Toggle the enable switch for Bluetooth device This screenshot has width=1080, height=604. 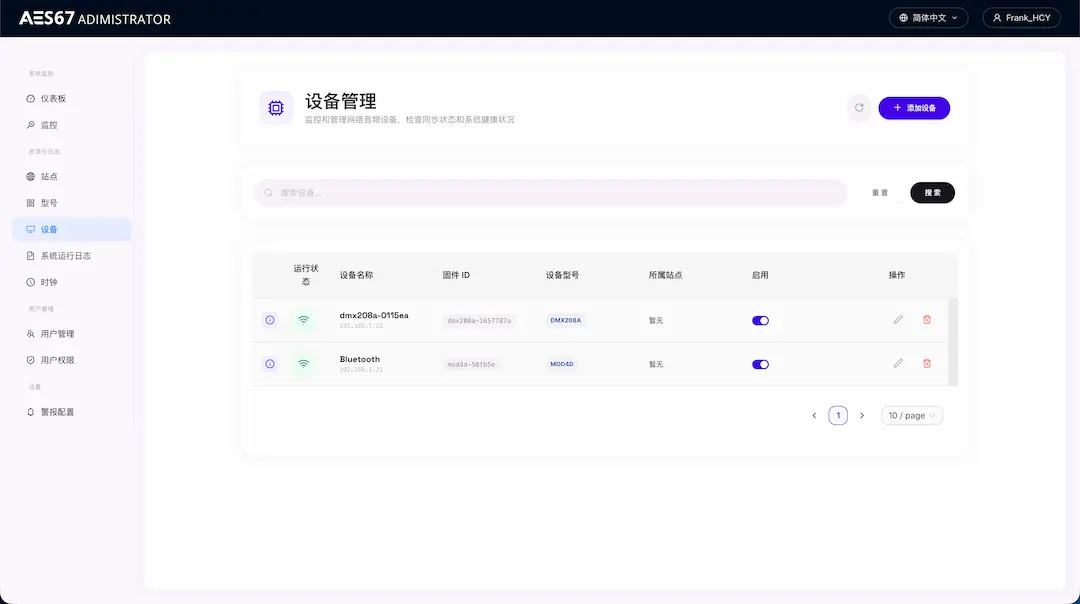click(760, 364)
